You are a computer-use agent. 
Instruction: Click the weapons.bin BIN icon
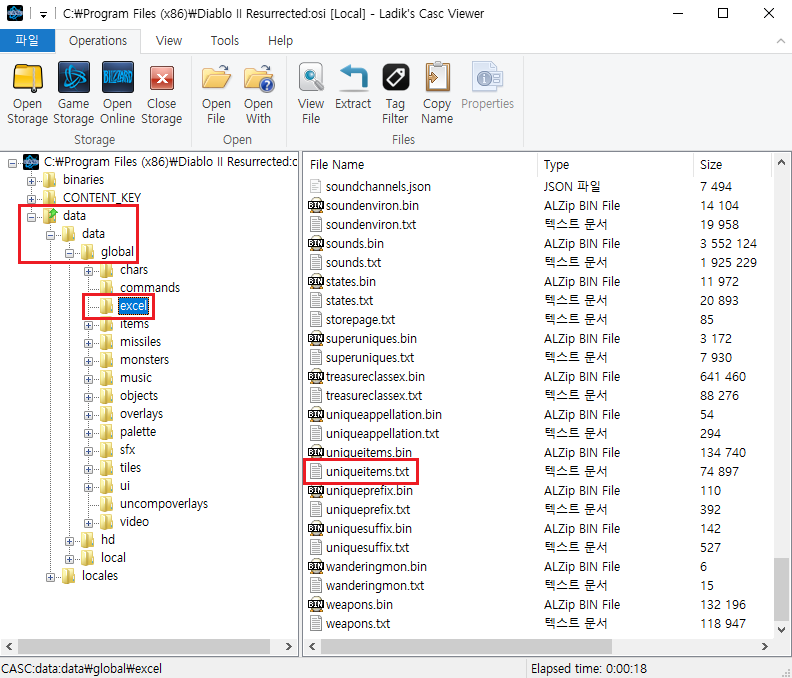click(316, 604)
